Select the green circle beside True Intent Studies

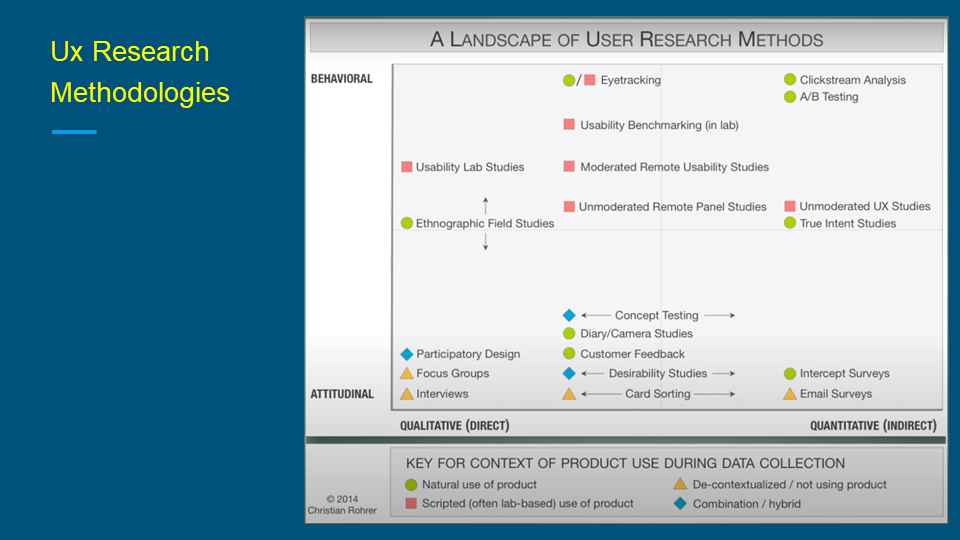pyautogui.click(x=790, y=223)
